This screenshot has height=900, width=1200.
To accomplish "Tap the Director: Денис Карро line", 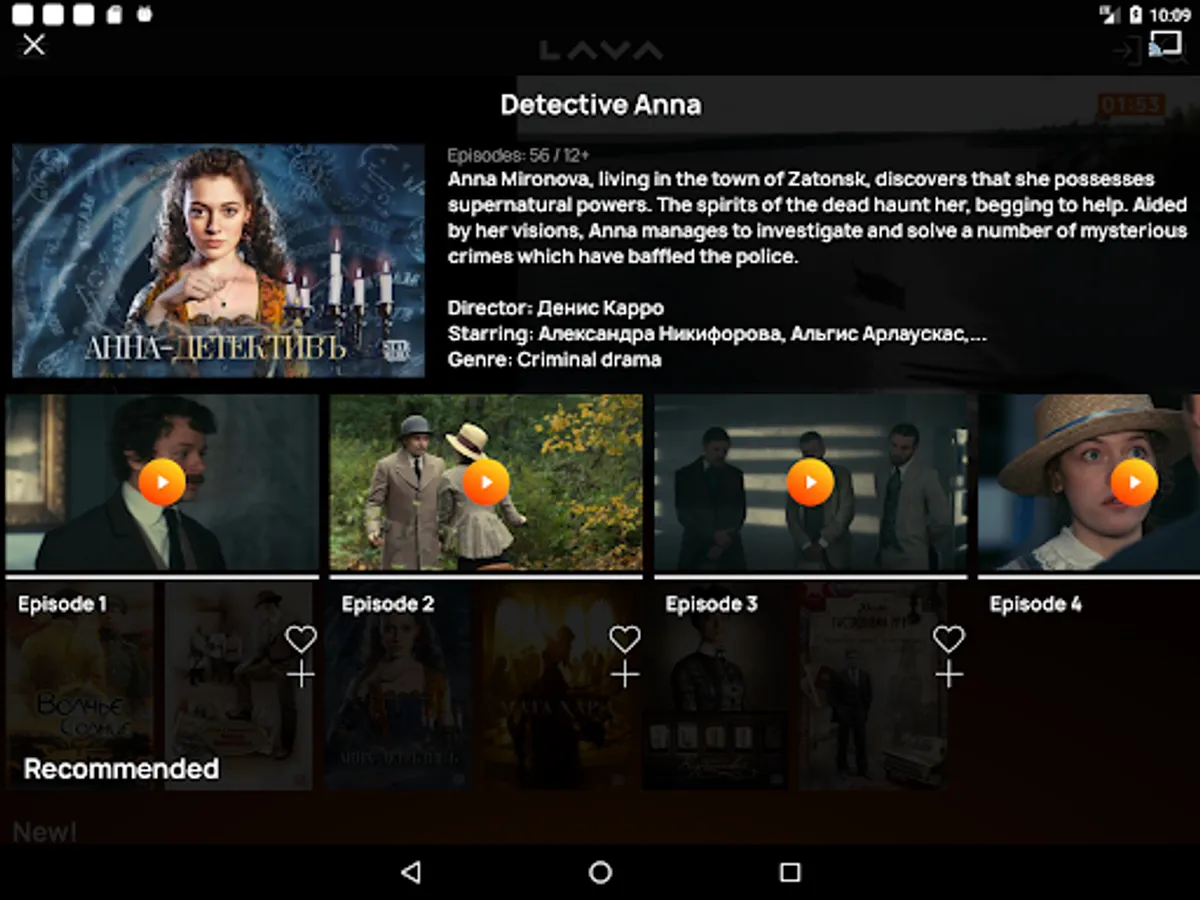I will (555, 308).
